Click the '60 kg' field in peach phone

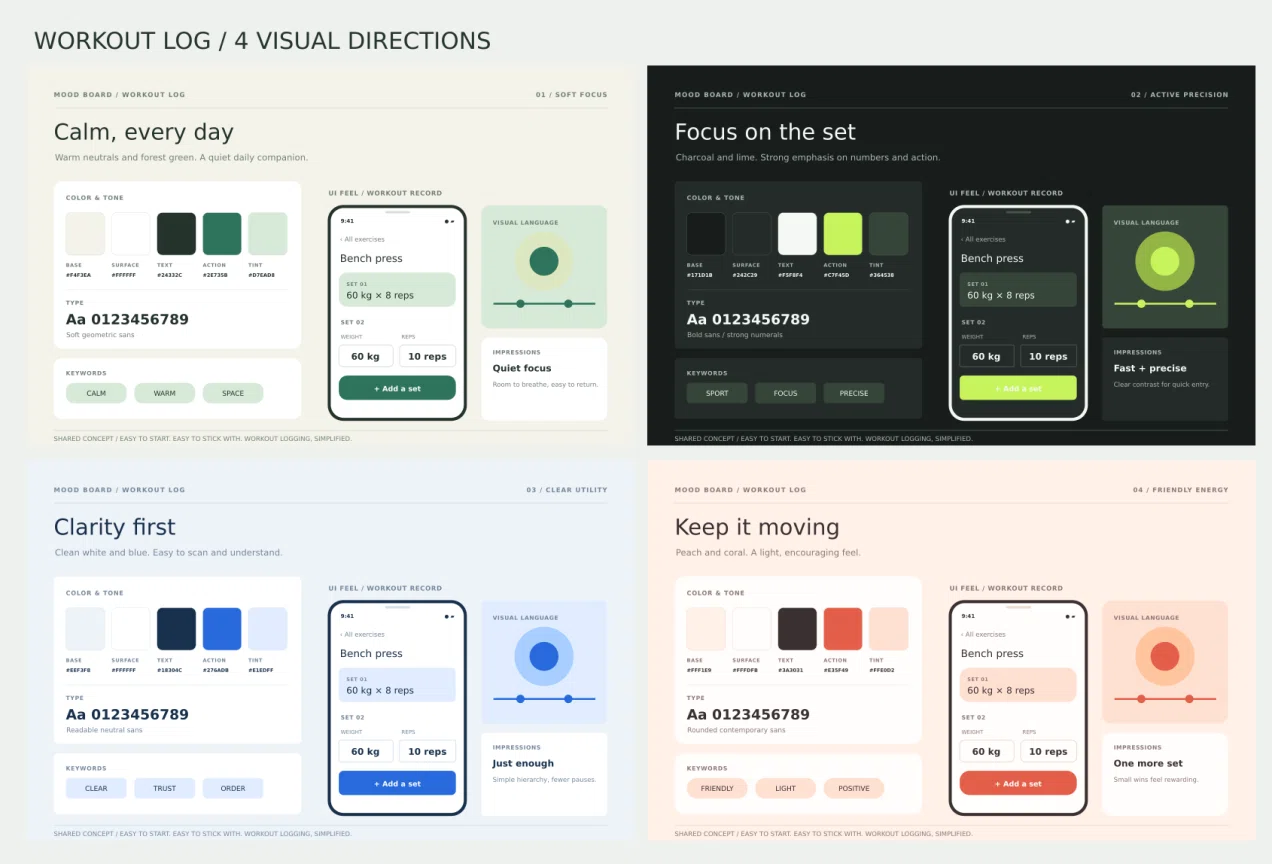coord(987,751)
